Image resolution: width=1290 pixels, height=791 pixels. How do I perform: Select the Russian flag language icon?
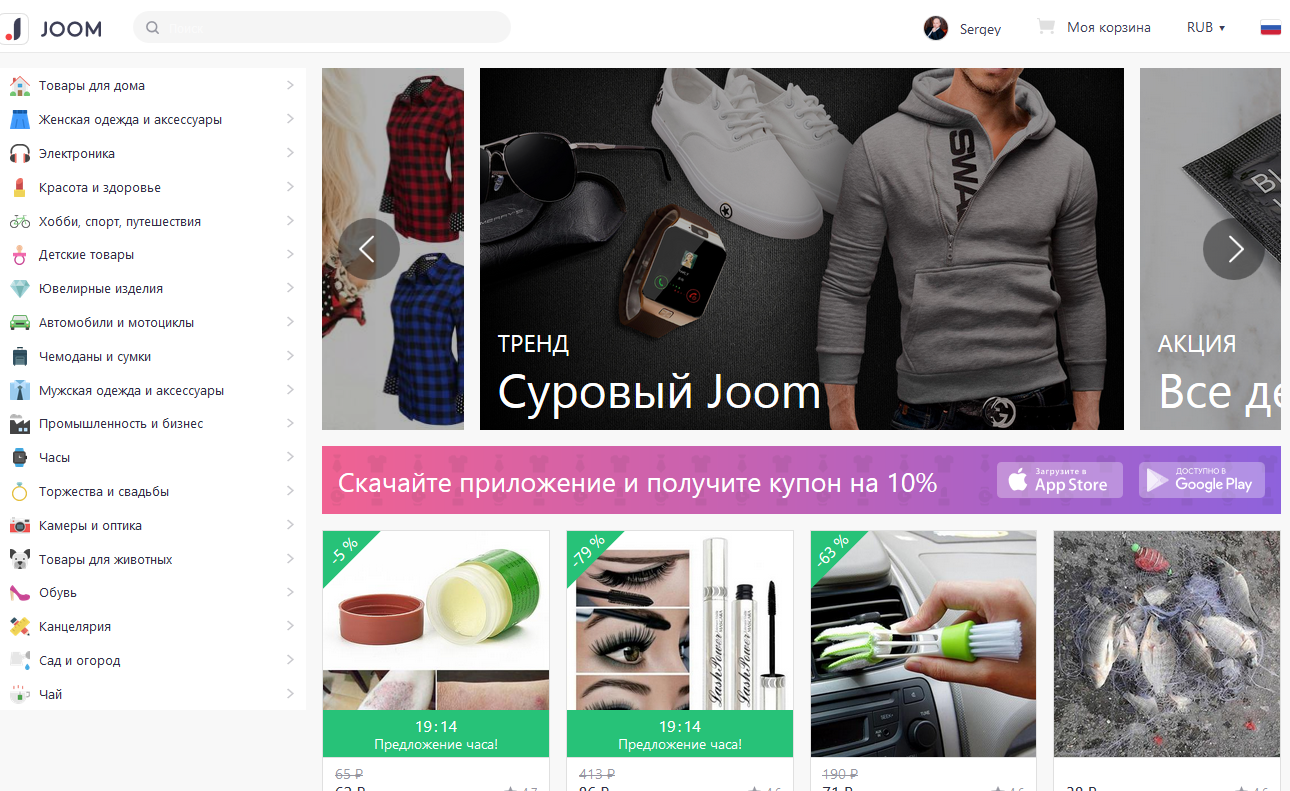1271,28
